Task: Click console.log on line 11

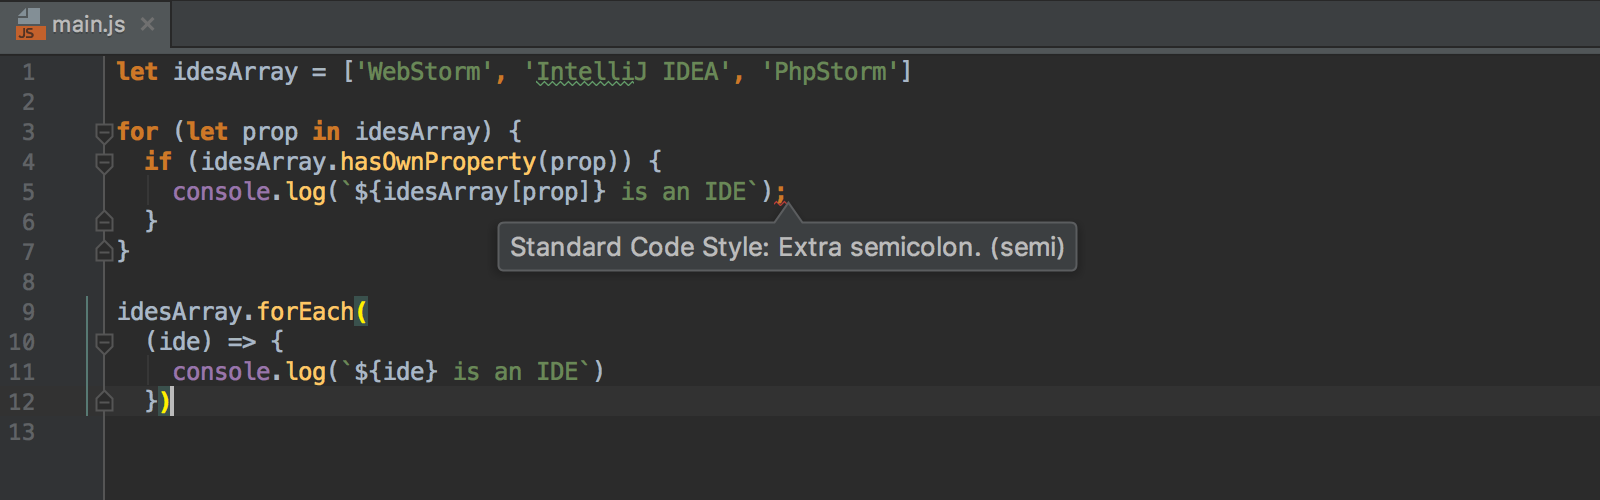Action: (x=249, y=372)
